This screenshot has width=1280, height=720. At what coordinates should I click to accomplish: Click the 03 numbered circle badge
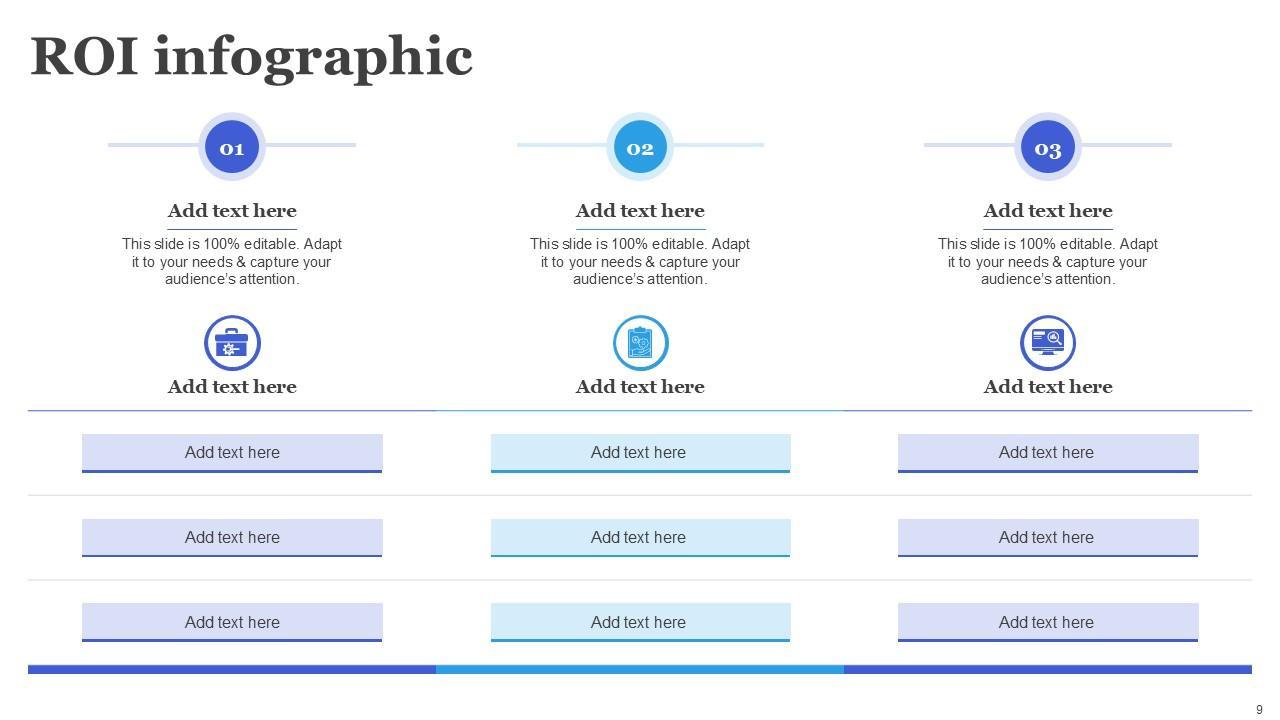coord(1047,147)
